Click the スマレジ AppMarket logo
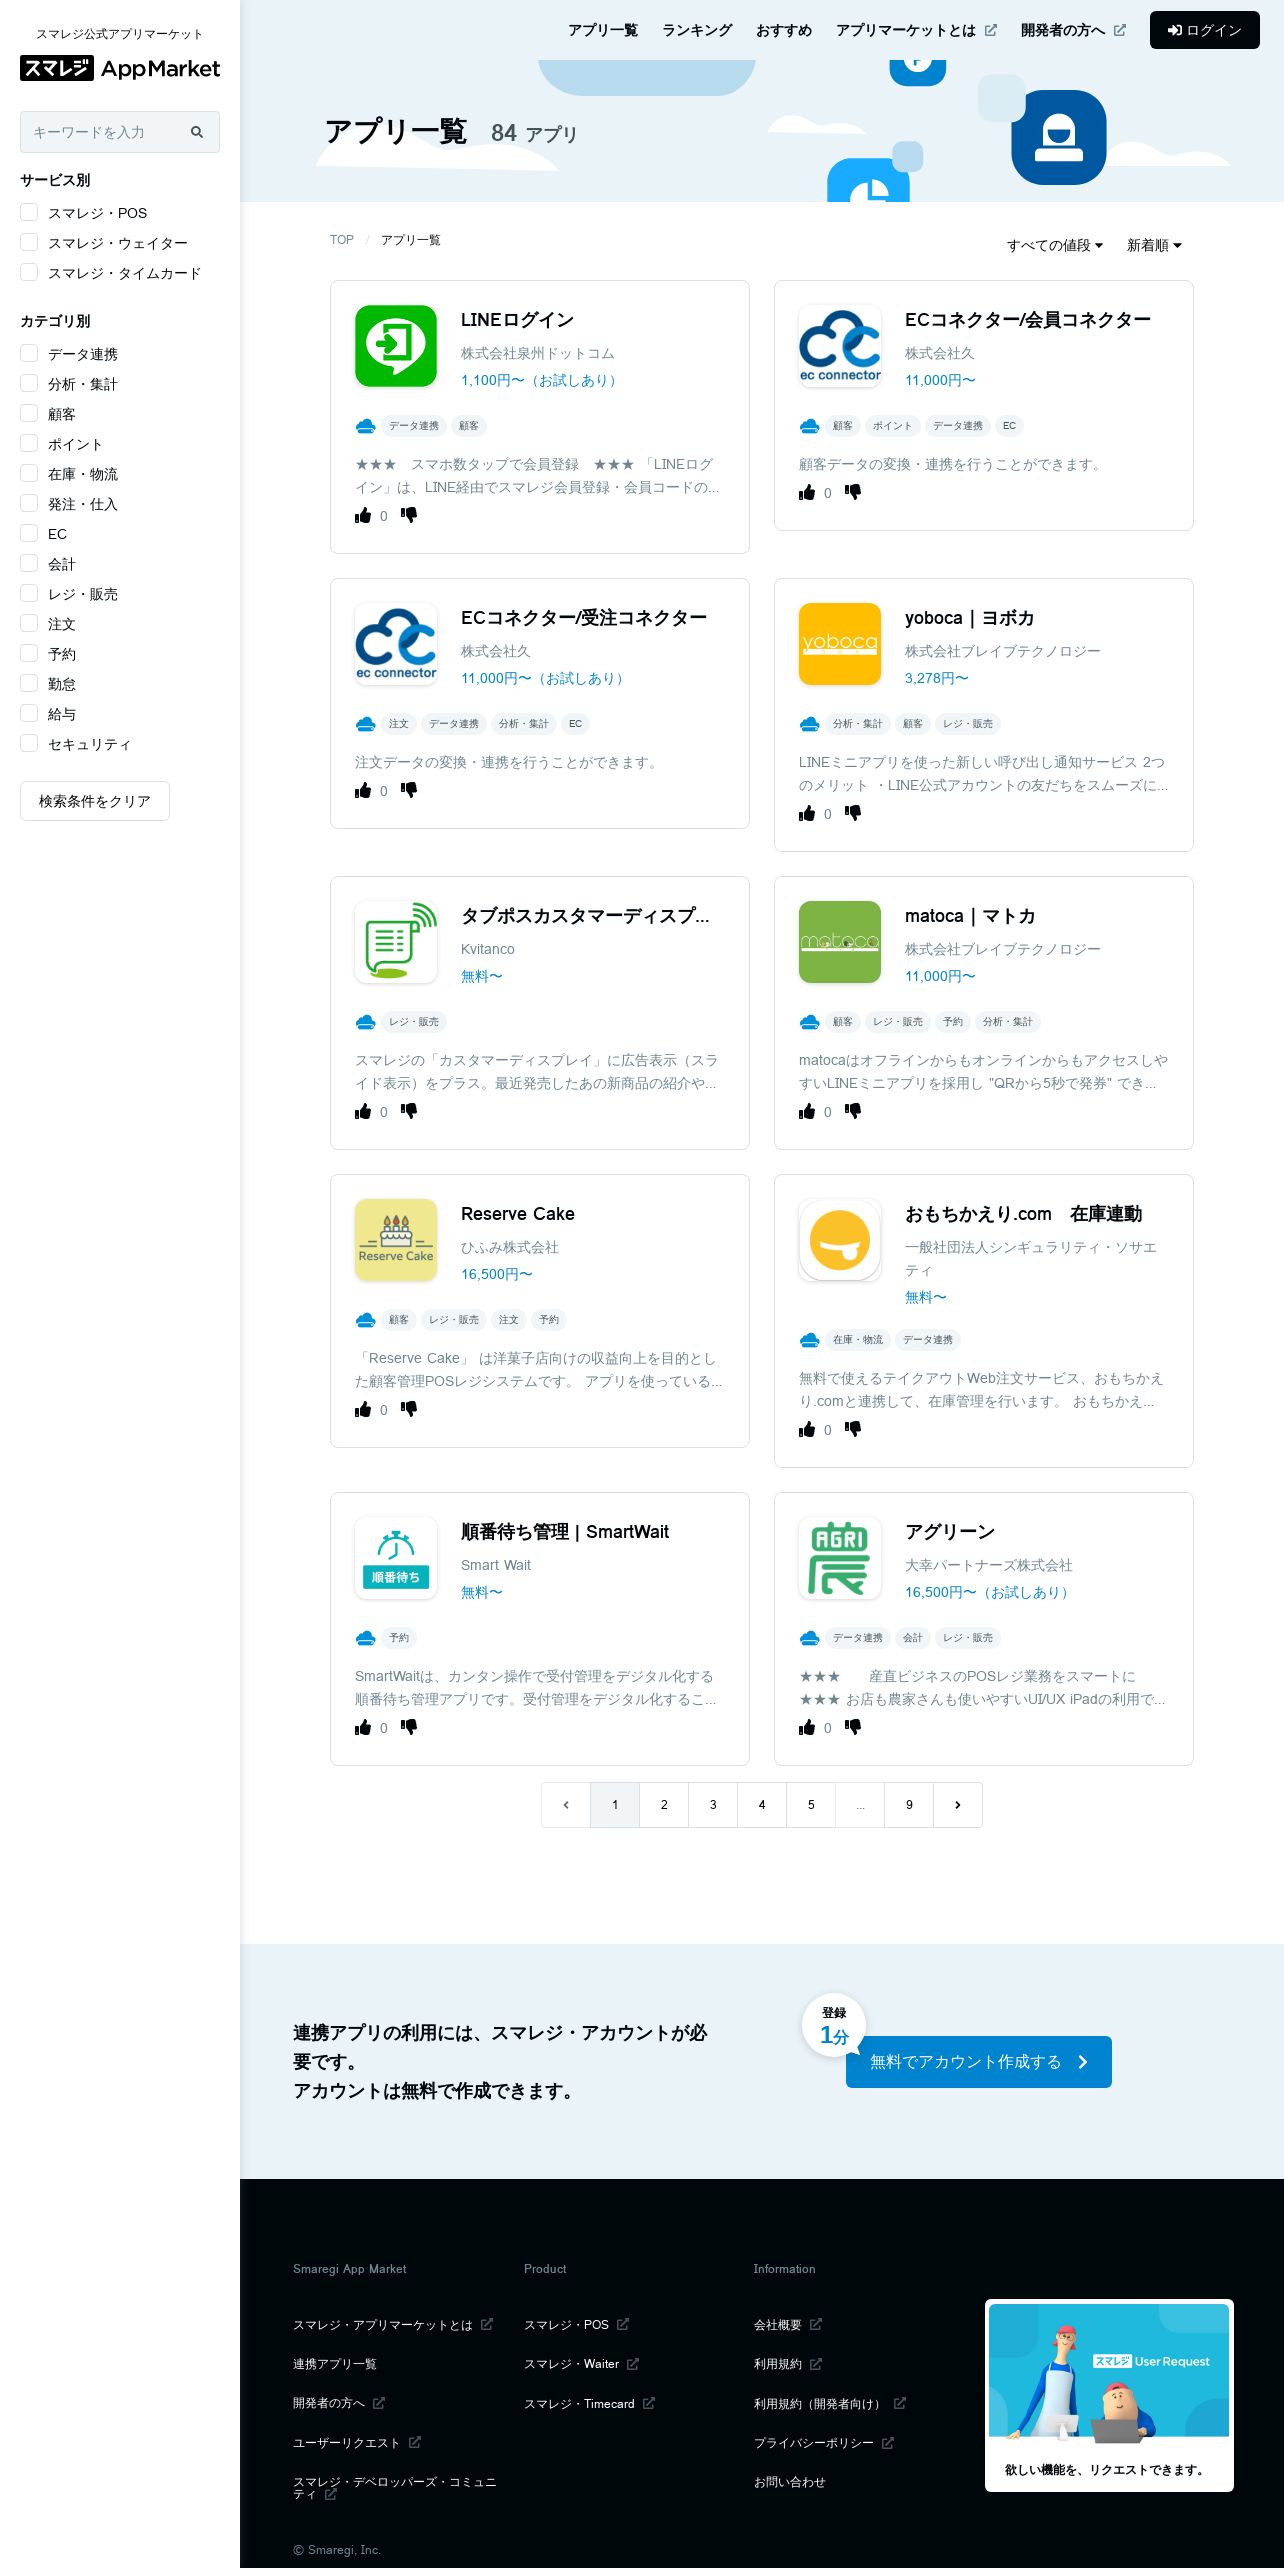The height and width of the screenshot is (2568, 1284). pyautogui.click(x=120, y=68)
